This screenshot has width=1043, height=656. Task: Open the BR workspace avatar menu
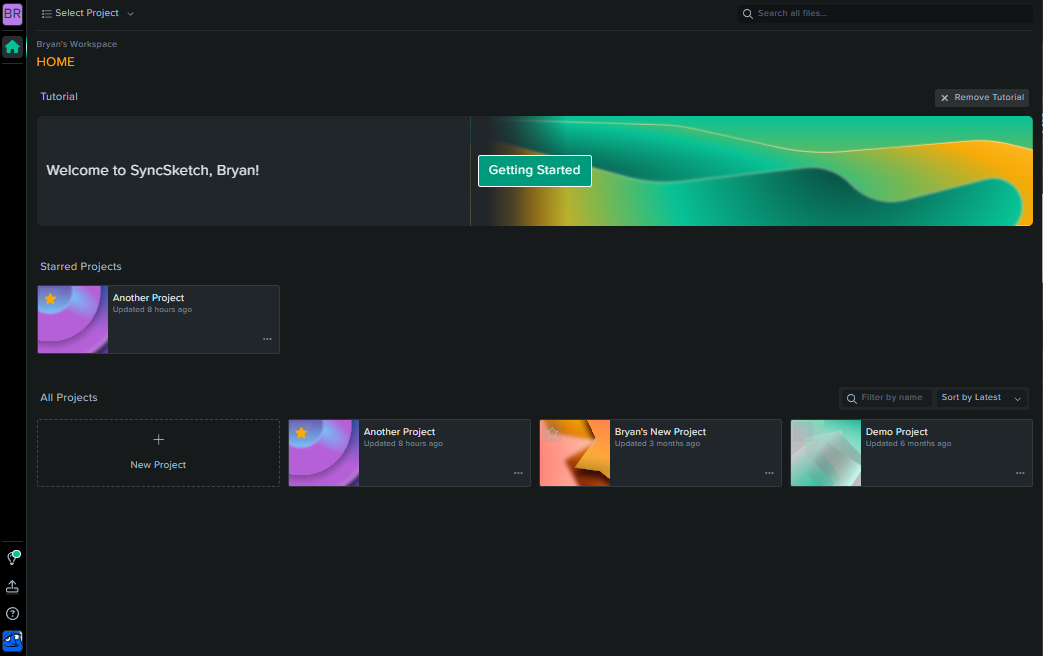[13, 13]
